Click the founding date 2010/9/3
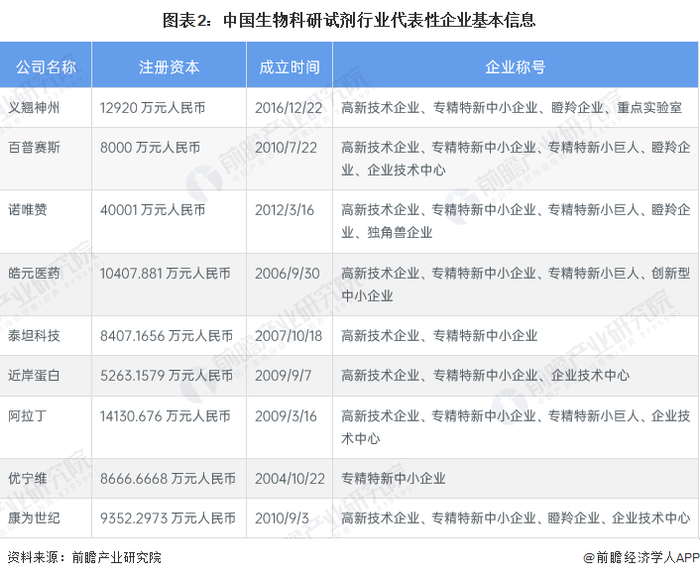This screenshot has width=700, height=578. [x=282, y=518]
